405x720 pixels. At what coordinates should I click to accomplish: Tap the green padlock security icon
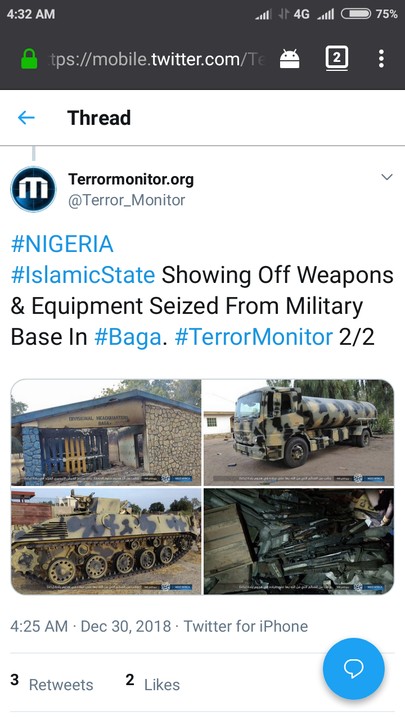click(x=29, y=59)
